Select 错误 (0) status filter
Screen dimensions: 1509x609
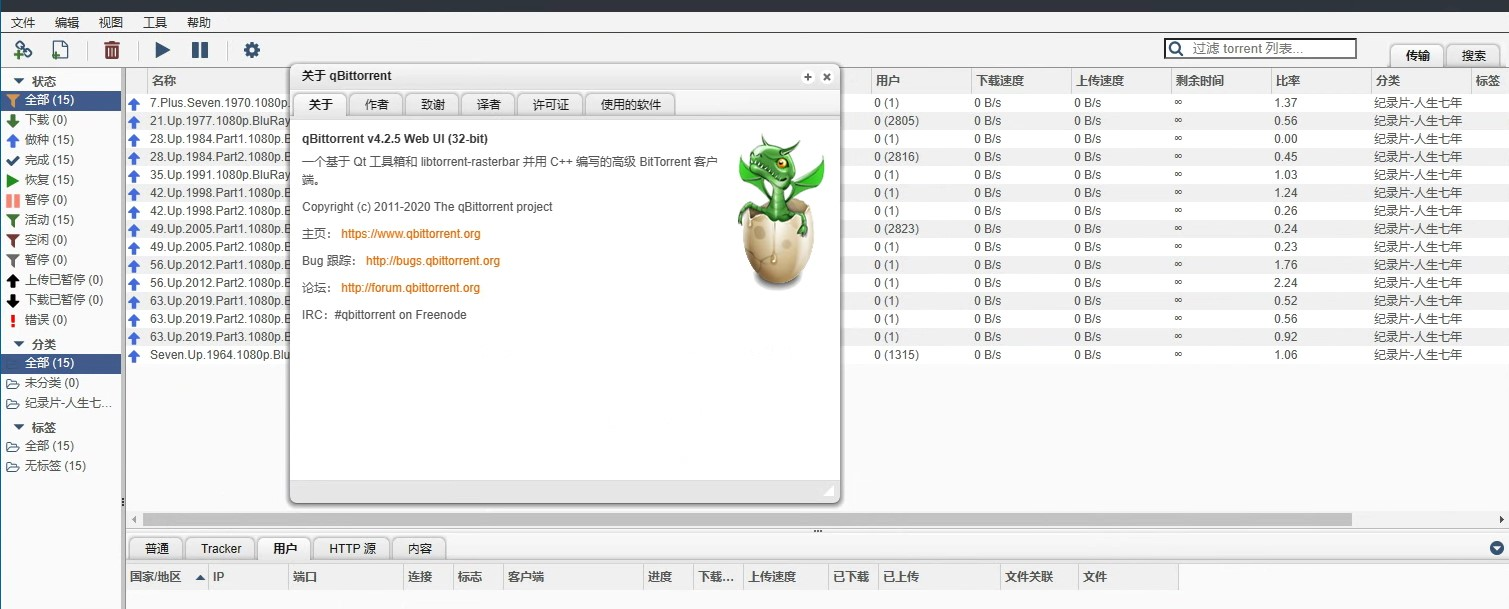(61, 320)
